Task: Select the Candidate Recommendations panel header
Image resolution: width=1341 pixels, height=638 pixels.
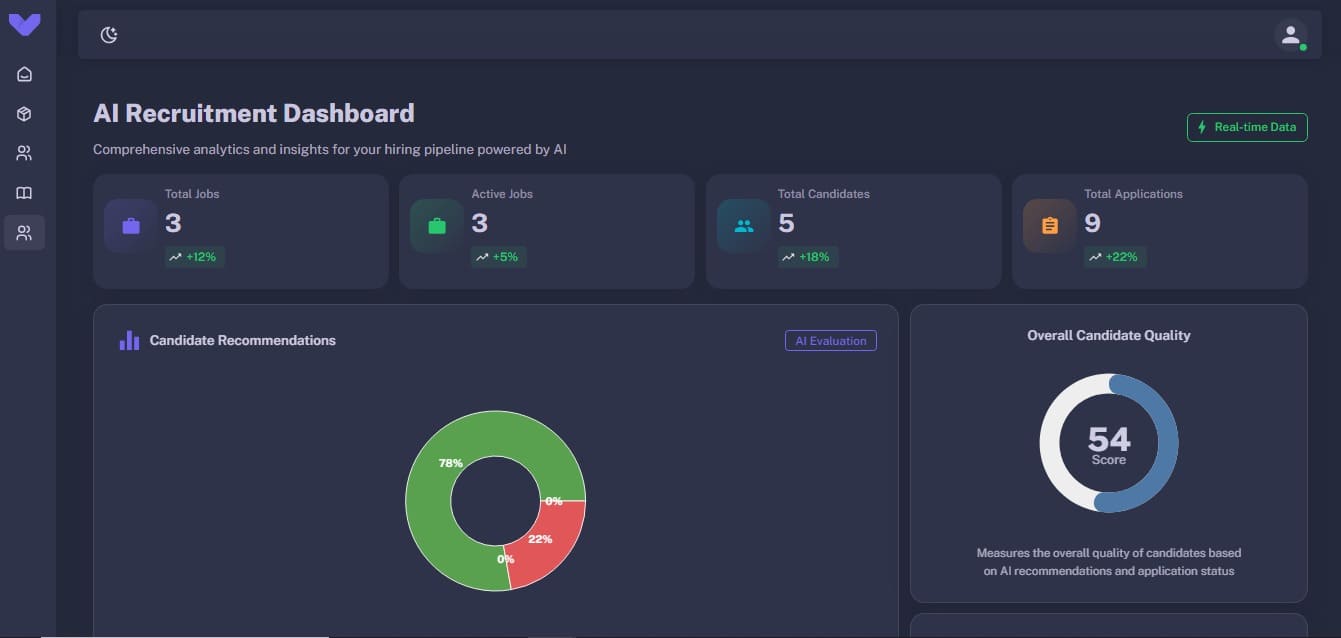Action: point(242,340)
